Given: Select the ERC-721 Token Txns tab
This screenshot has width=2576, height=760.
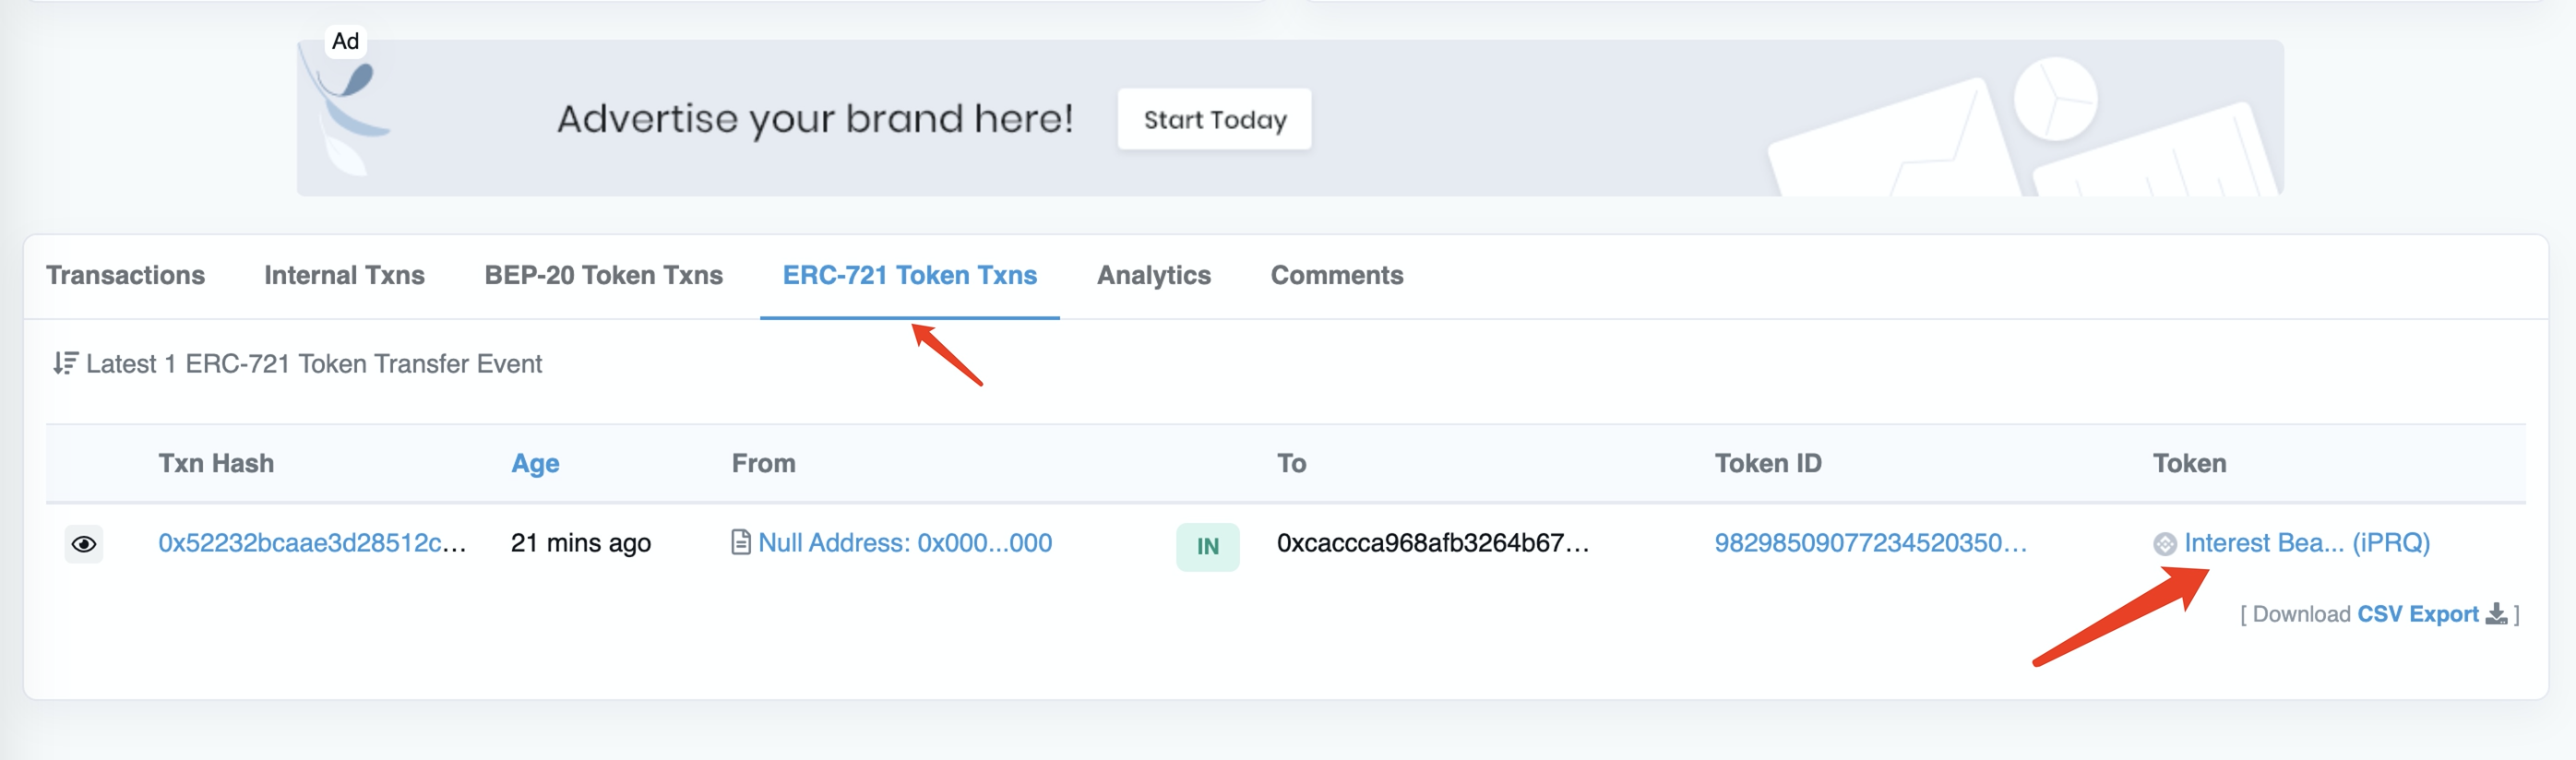Looking at the screenshot, I should pos(909,275).
